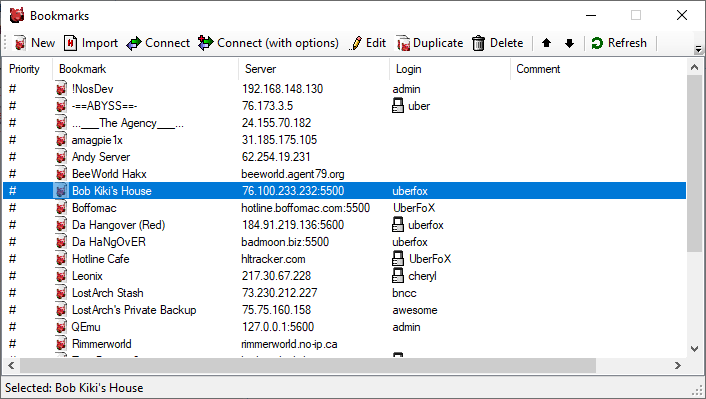The width and height of the screenshot is (706, 399).
Task: Click the Da Hangover (Red) bookmark icon
Action: [x=61, y=225]
